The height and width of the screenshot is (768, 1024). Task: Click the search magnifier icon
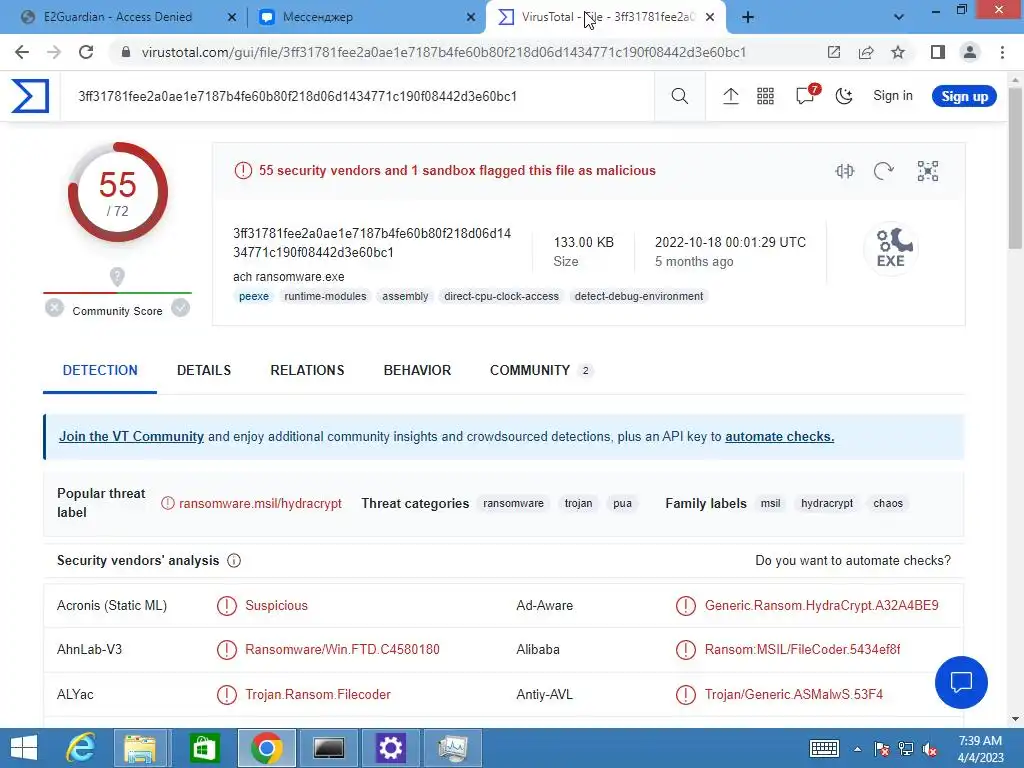679,96
